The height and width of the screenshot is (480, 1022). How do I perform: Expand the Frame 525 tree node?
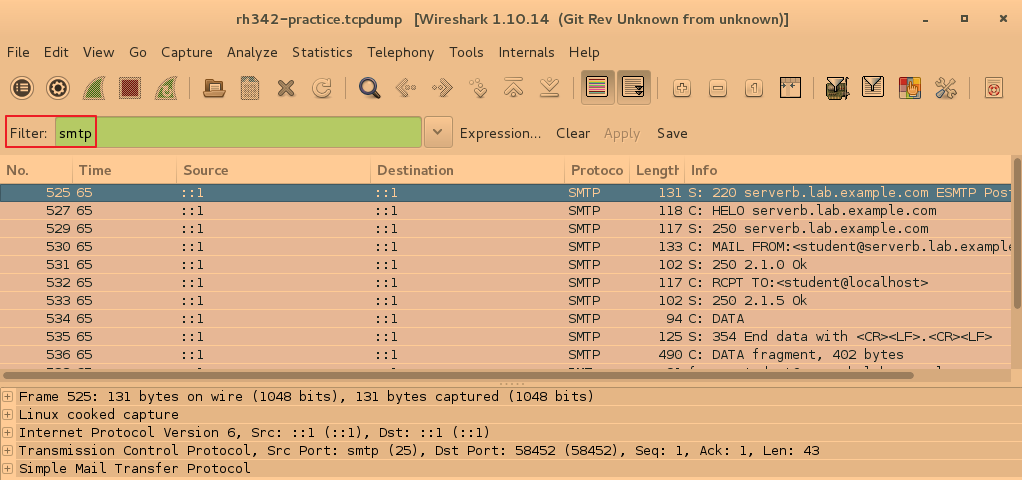pos(9,397)
